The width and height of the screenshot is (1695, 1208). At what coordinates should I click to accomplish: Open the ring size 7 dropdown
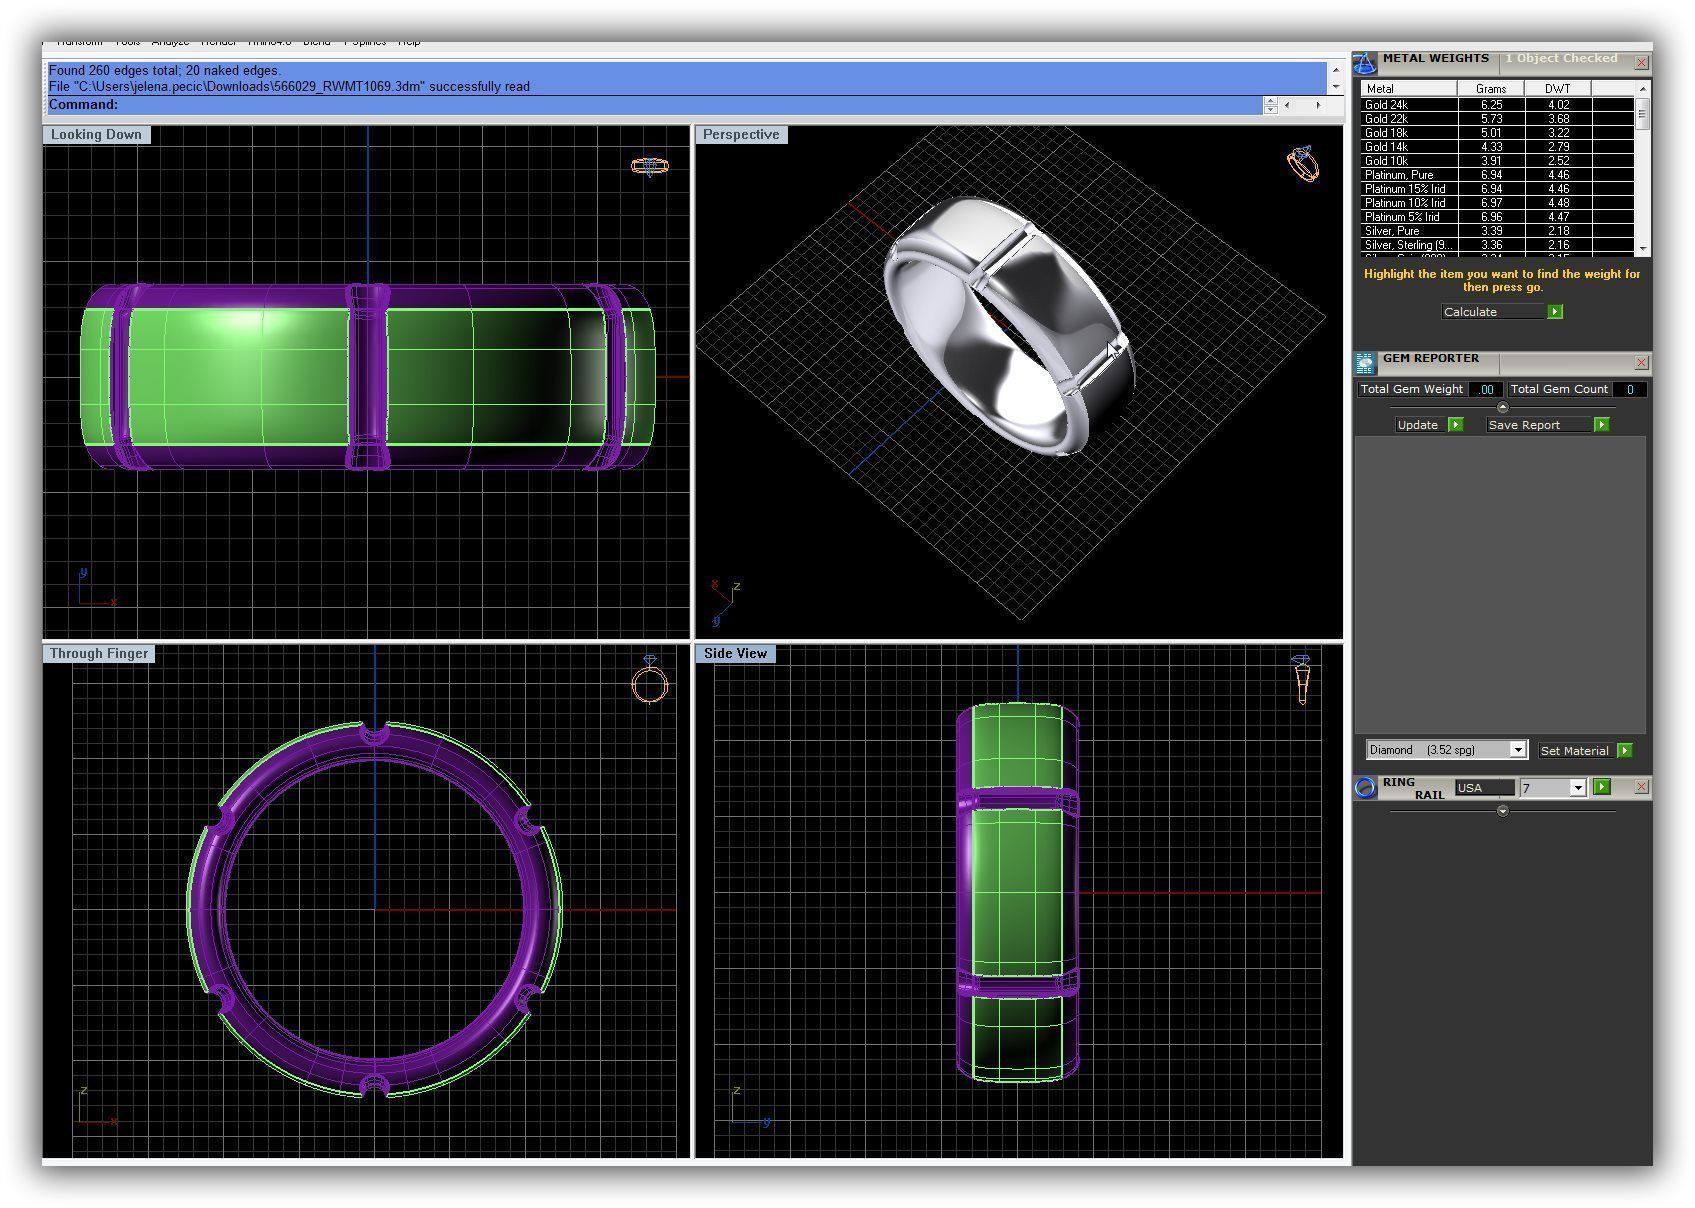click(1578, 788)
